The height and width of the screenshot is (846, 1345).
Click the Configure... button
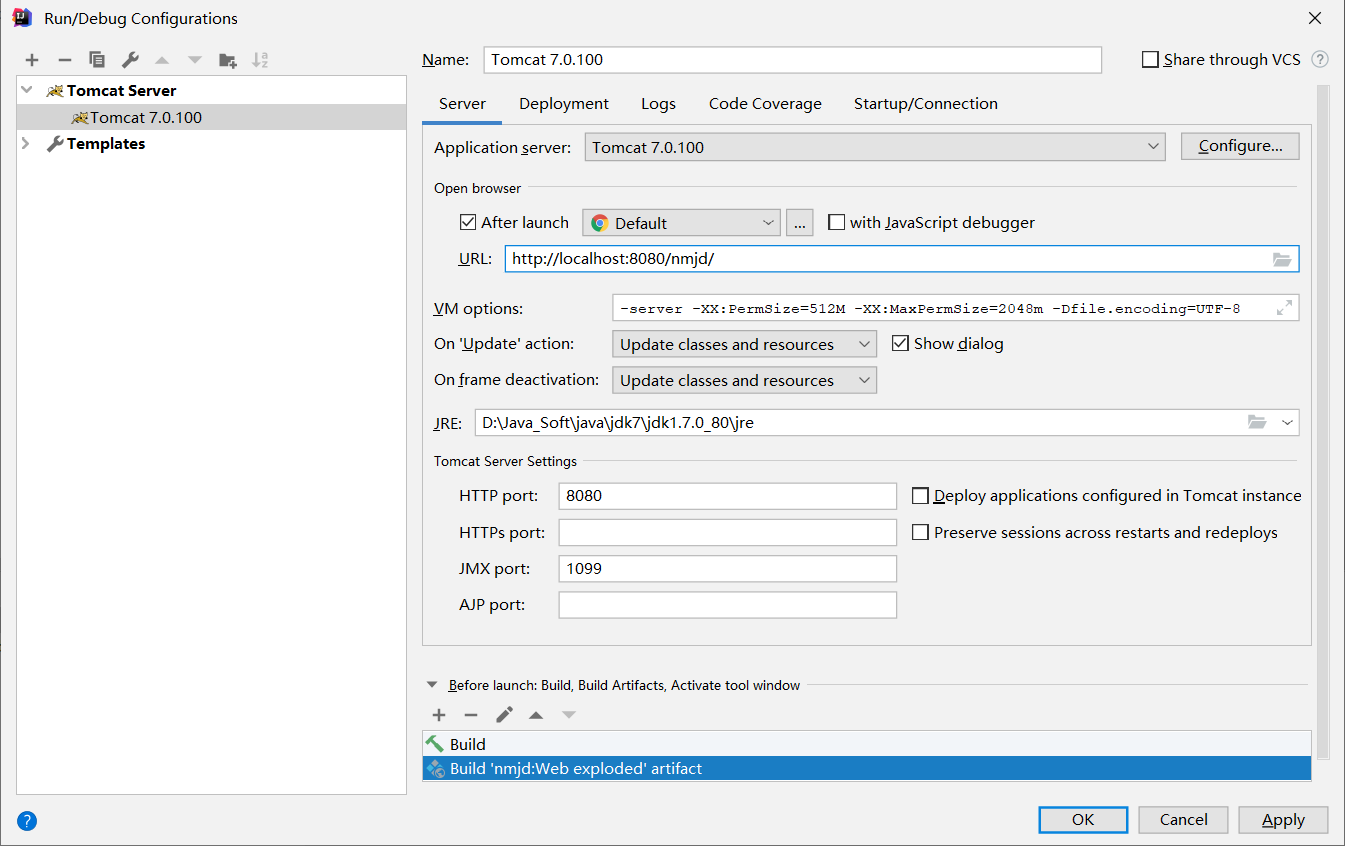[1240, 146]
